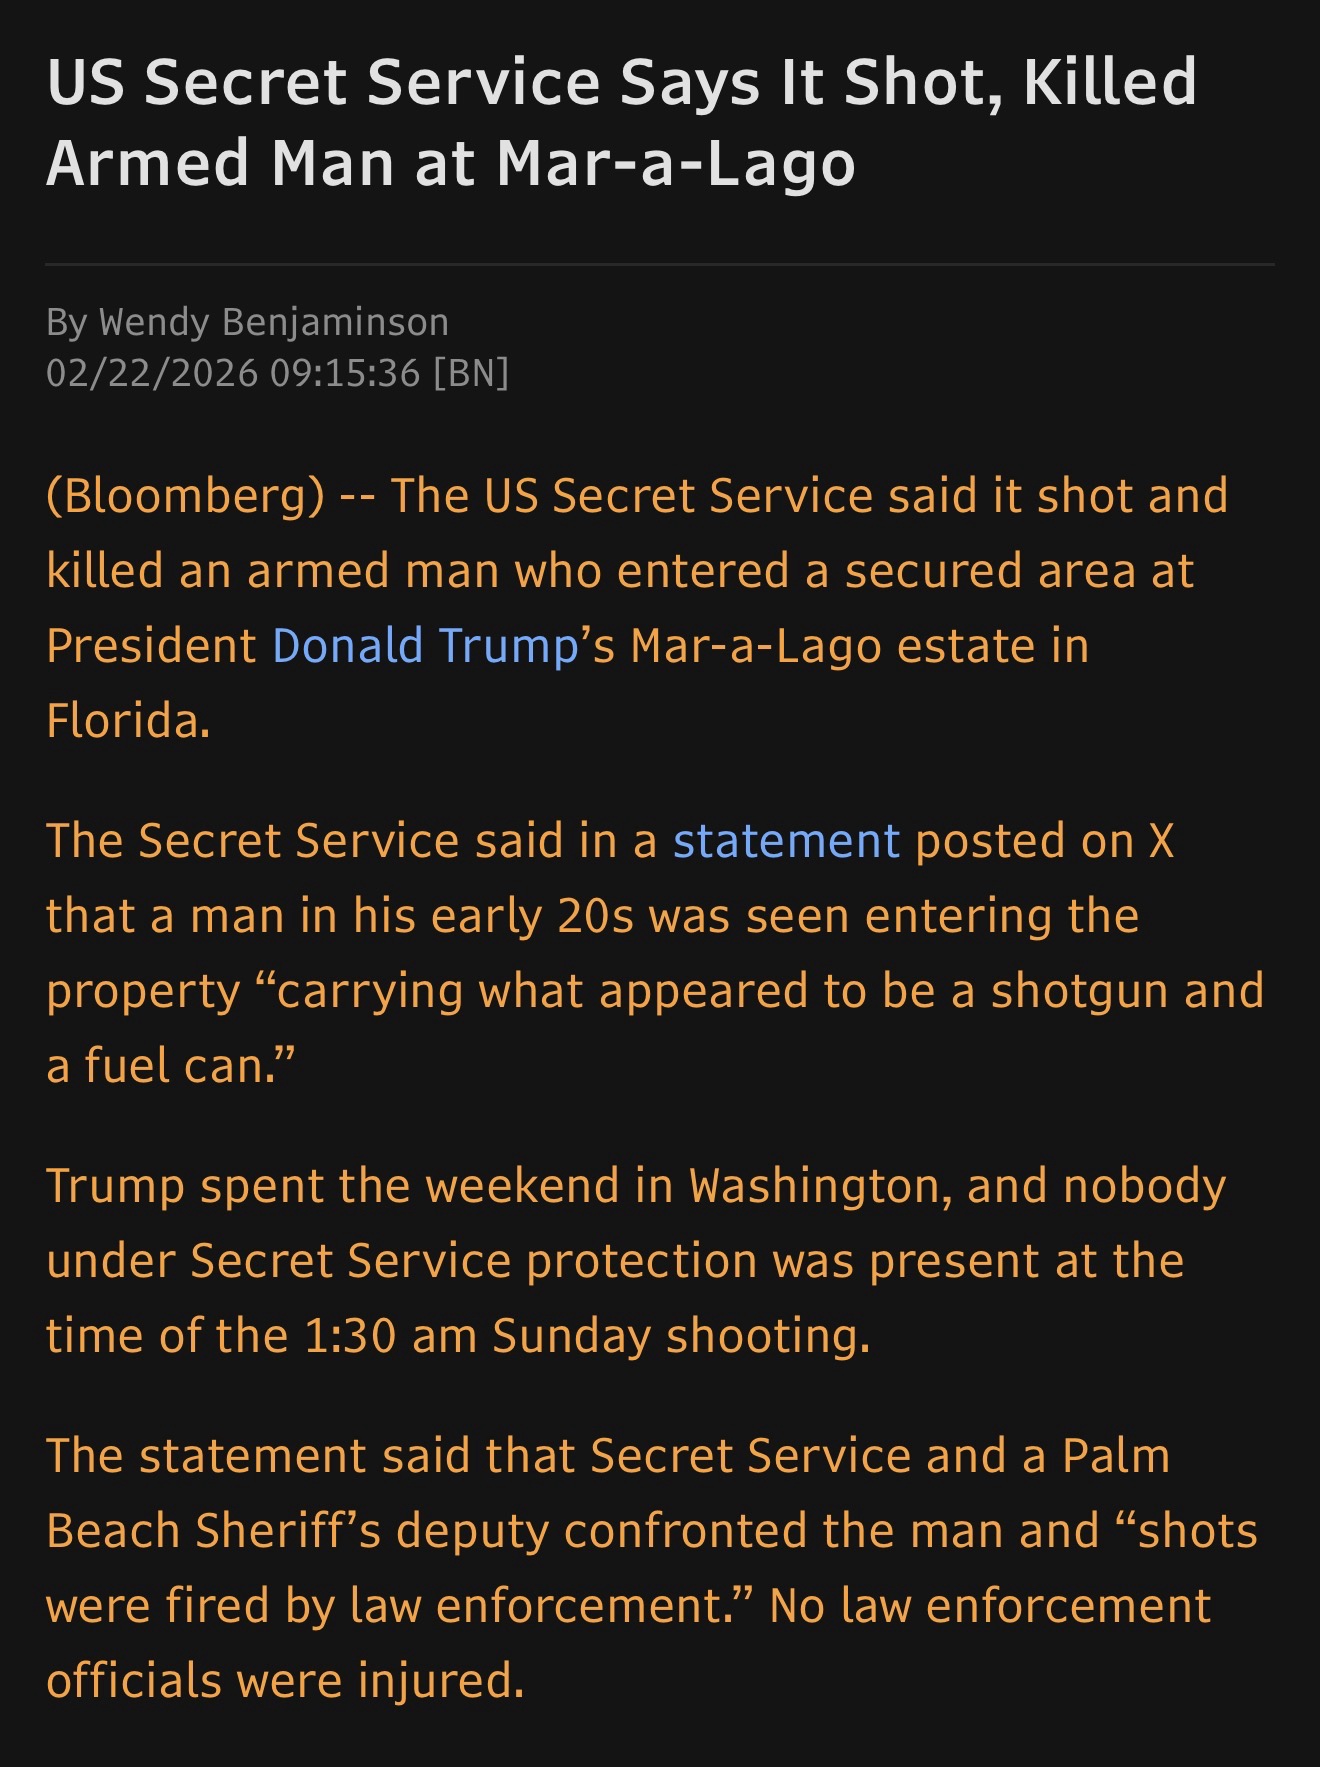Open the Secret Service statement link
Viewport: 1320px width, 1767px height.
pyautogui.click(x=786, y=841)
